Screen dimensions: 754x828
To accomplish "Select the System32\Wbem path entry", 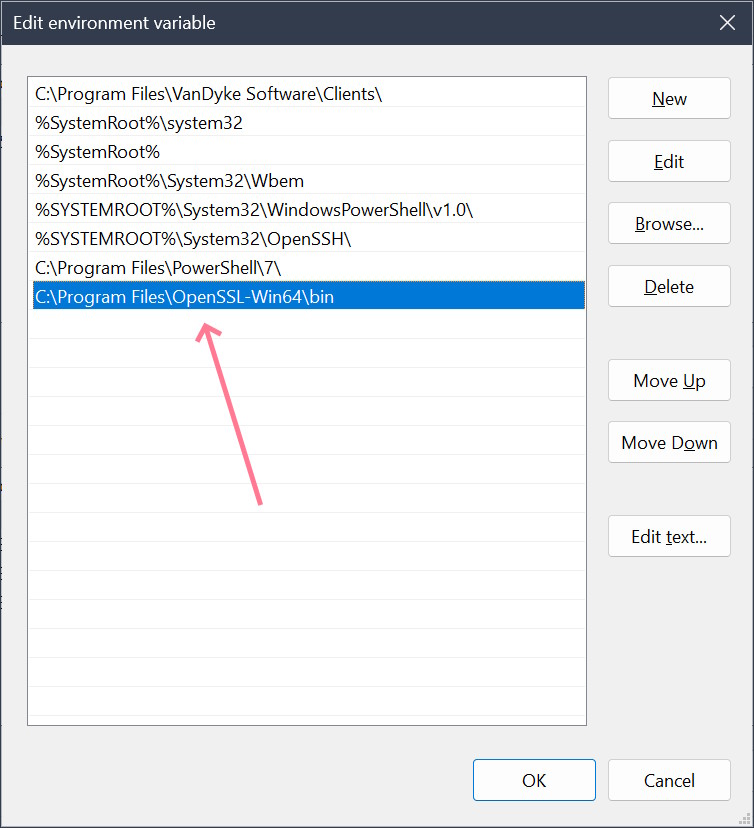I will pyautogui.click(x=169, y=181).
